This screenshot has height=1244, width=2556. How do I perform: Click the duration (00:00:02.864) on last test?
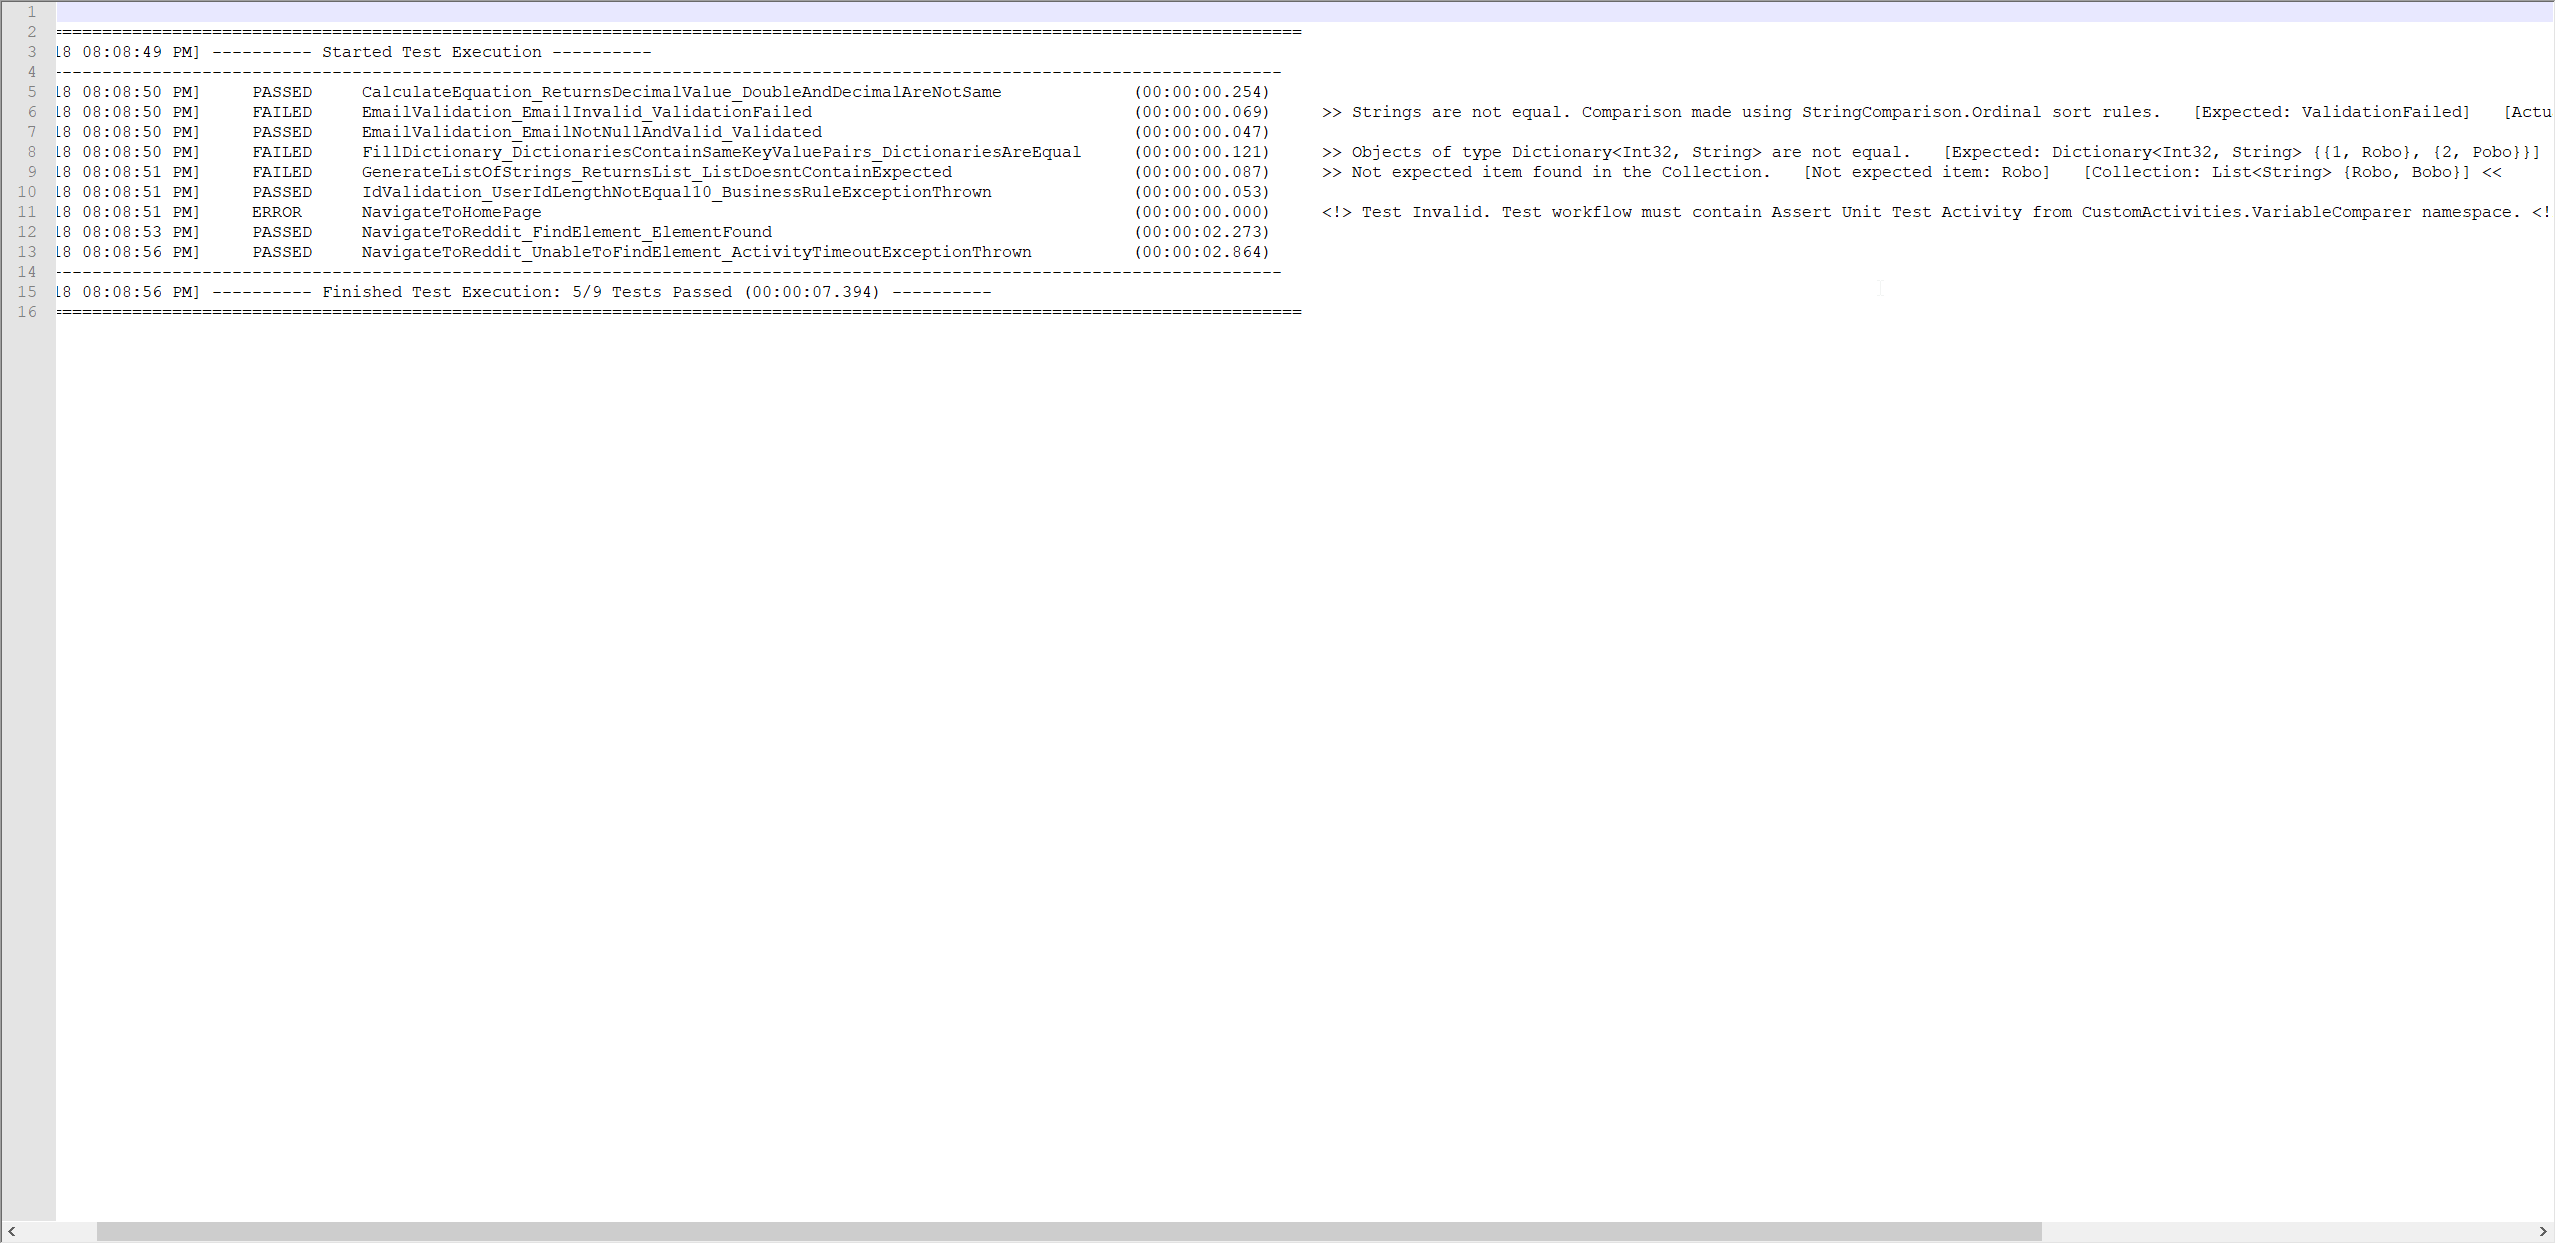tap(1201, 252)
